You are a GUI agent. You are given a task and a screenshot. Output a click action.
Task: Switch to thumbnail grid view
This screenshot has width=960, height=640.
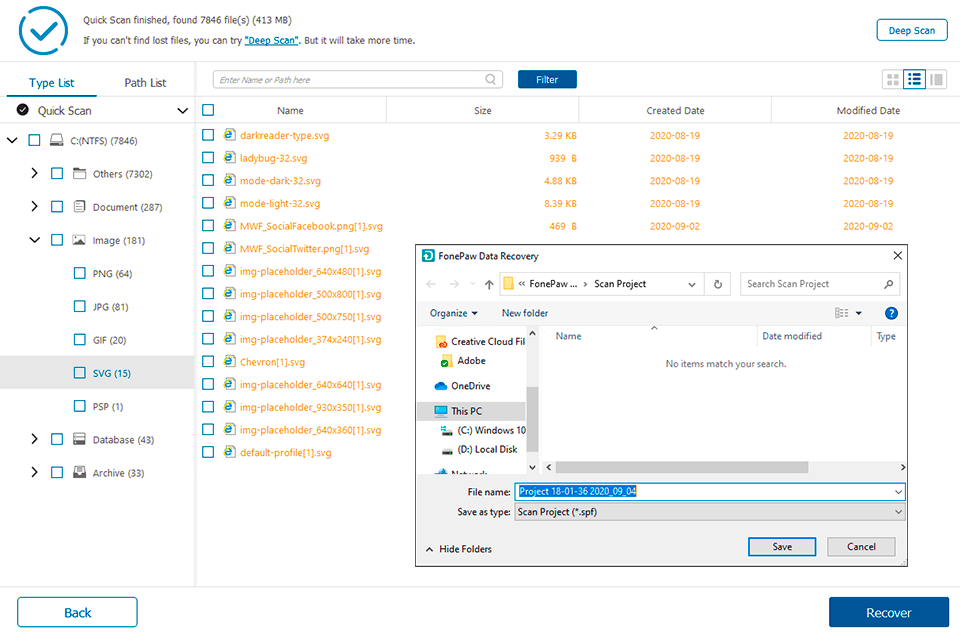892,79
